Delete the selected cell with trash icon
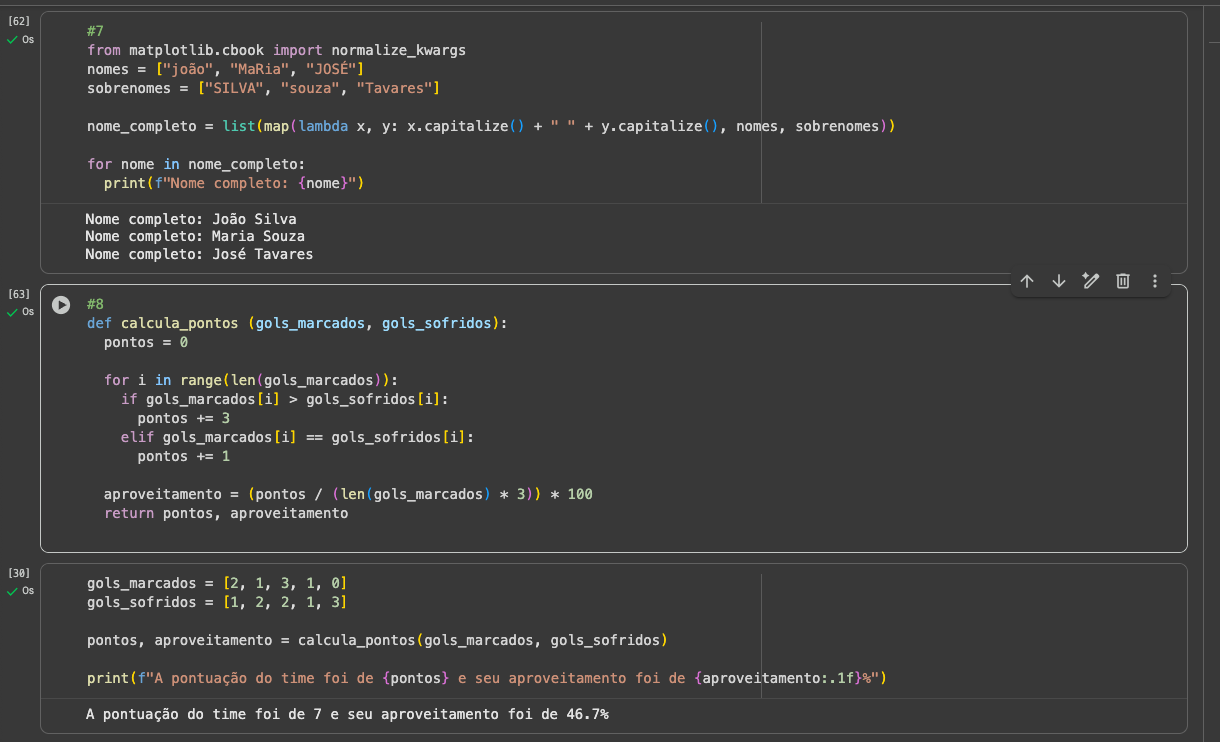The width and height of the screenshot is (1220, 742). (x=1123, y=282)
